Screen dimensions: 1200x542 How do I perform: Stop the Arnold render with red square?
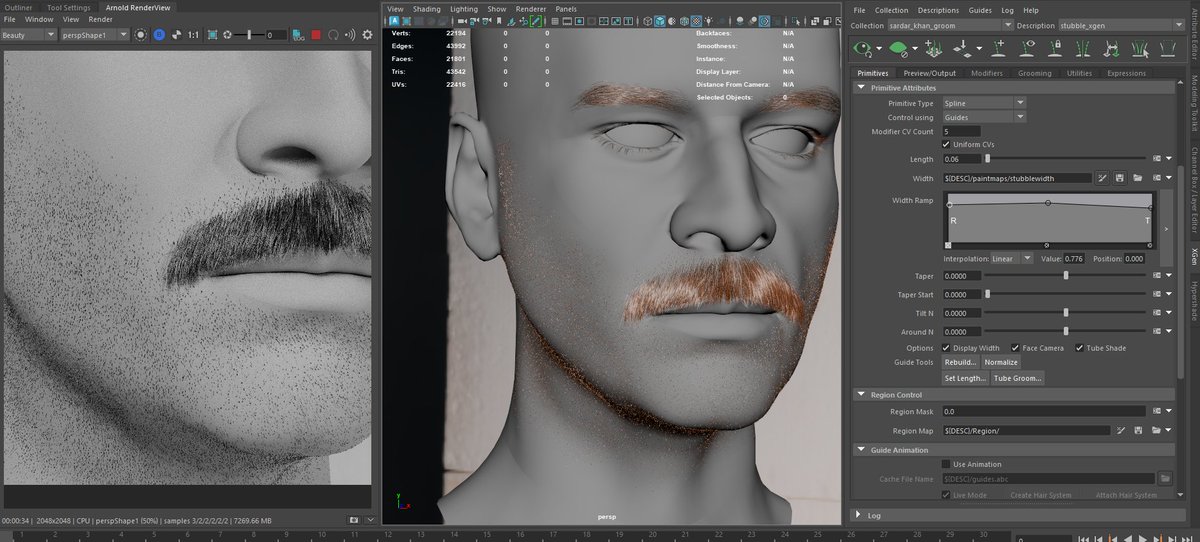click(316, 35)
